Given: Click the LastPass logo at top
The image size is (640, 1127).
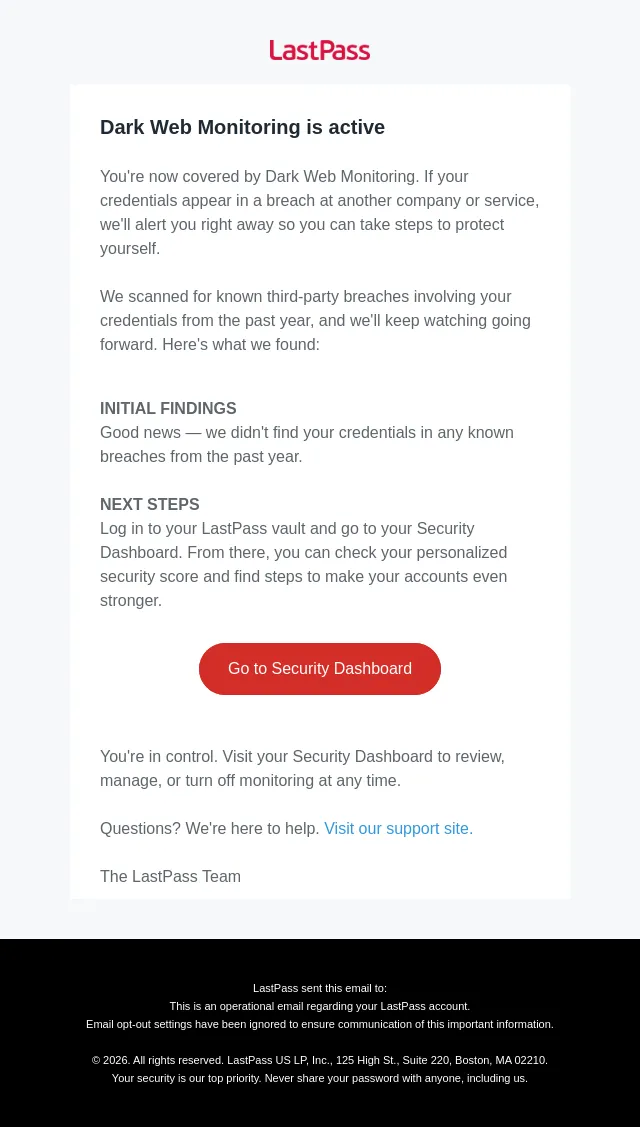Looking at the screenshot, I should point(320,50).
